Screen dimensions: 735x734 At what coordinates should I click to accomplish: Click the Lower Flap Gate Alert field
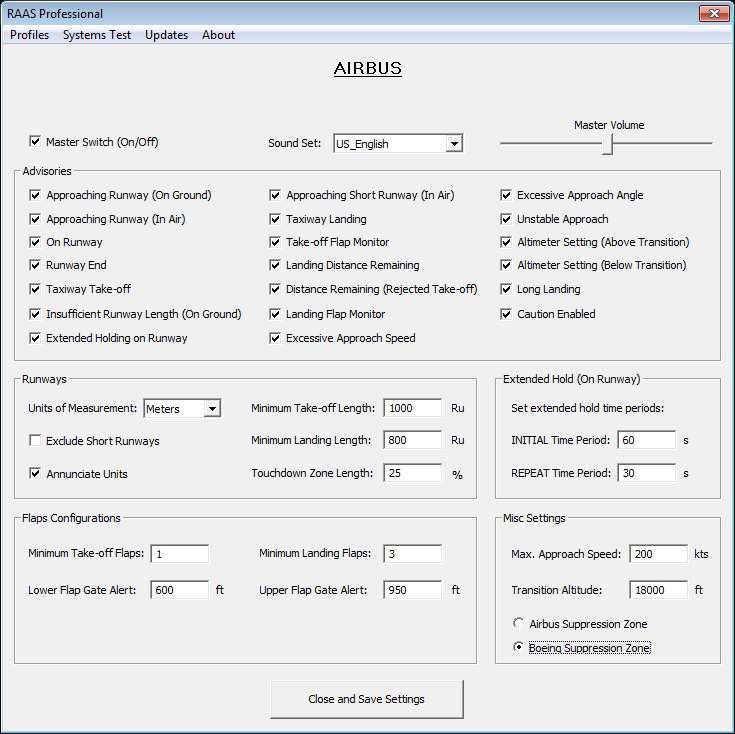click(x=180, y=590)
